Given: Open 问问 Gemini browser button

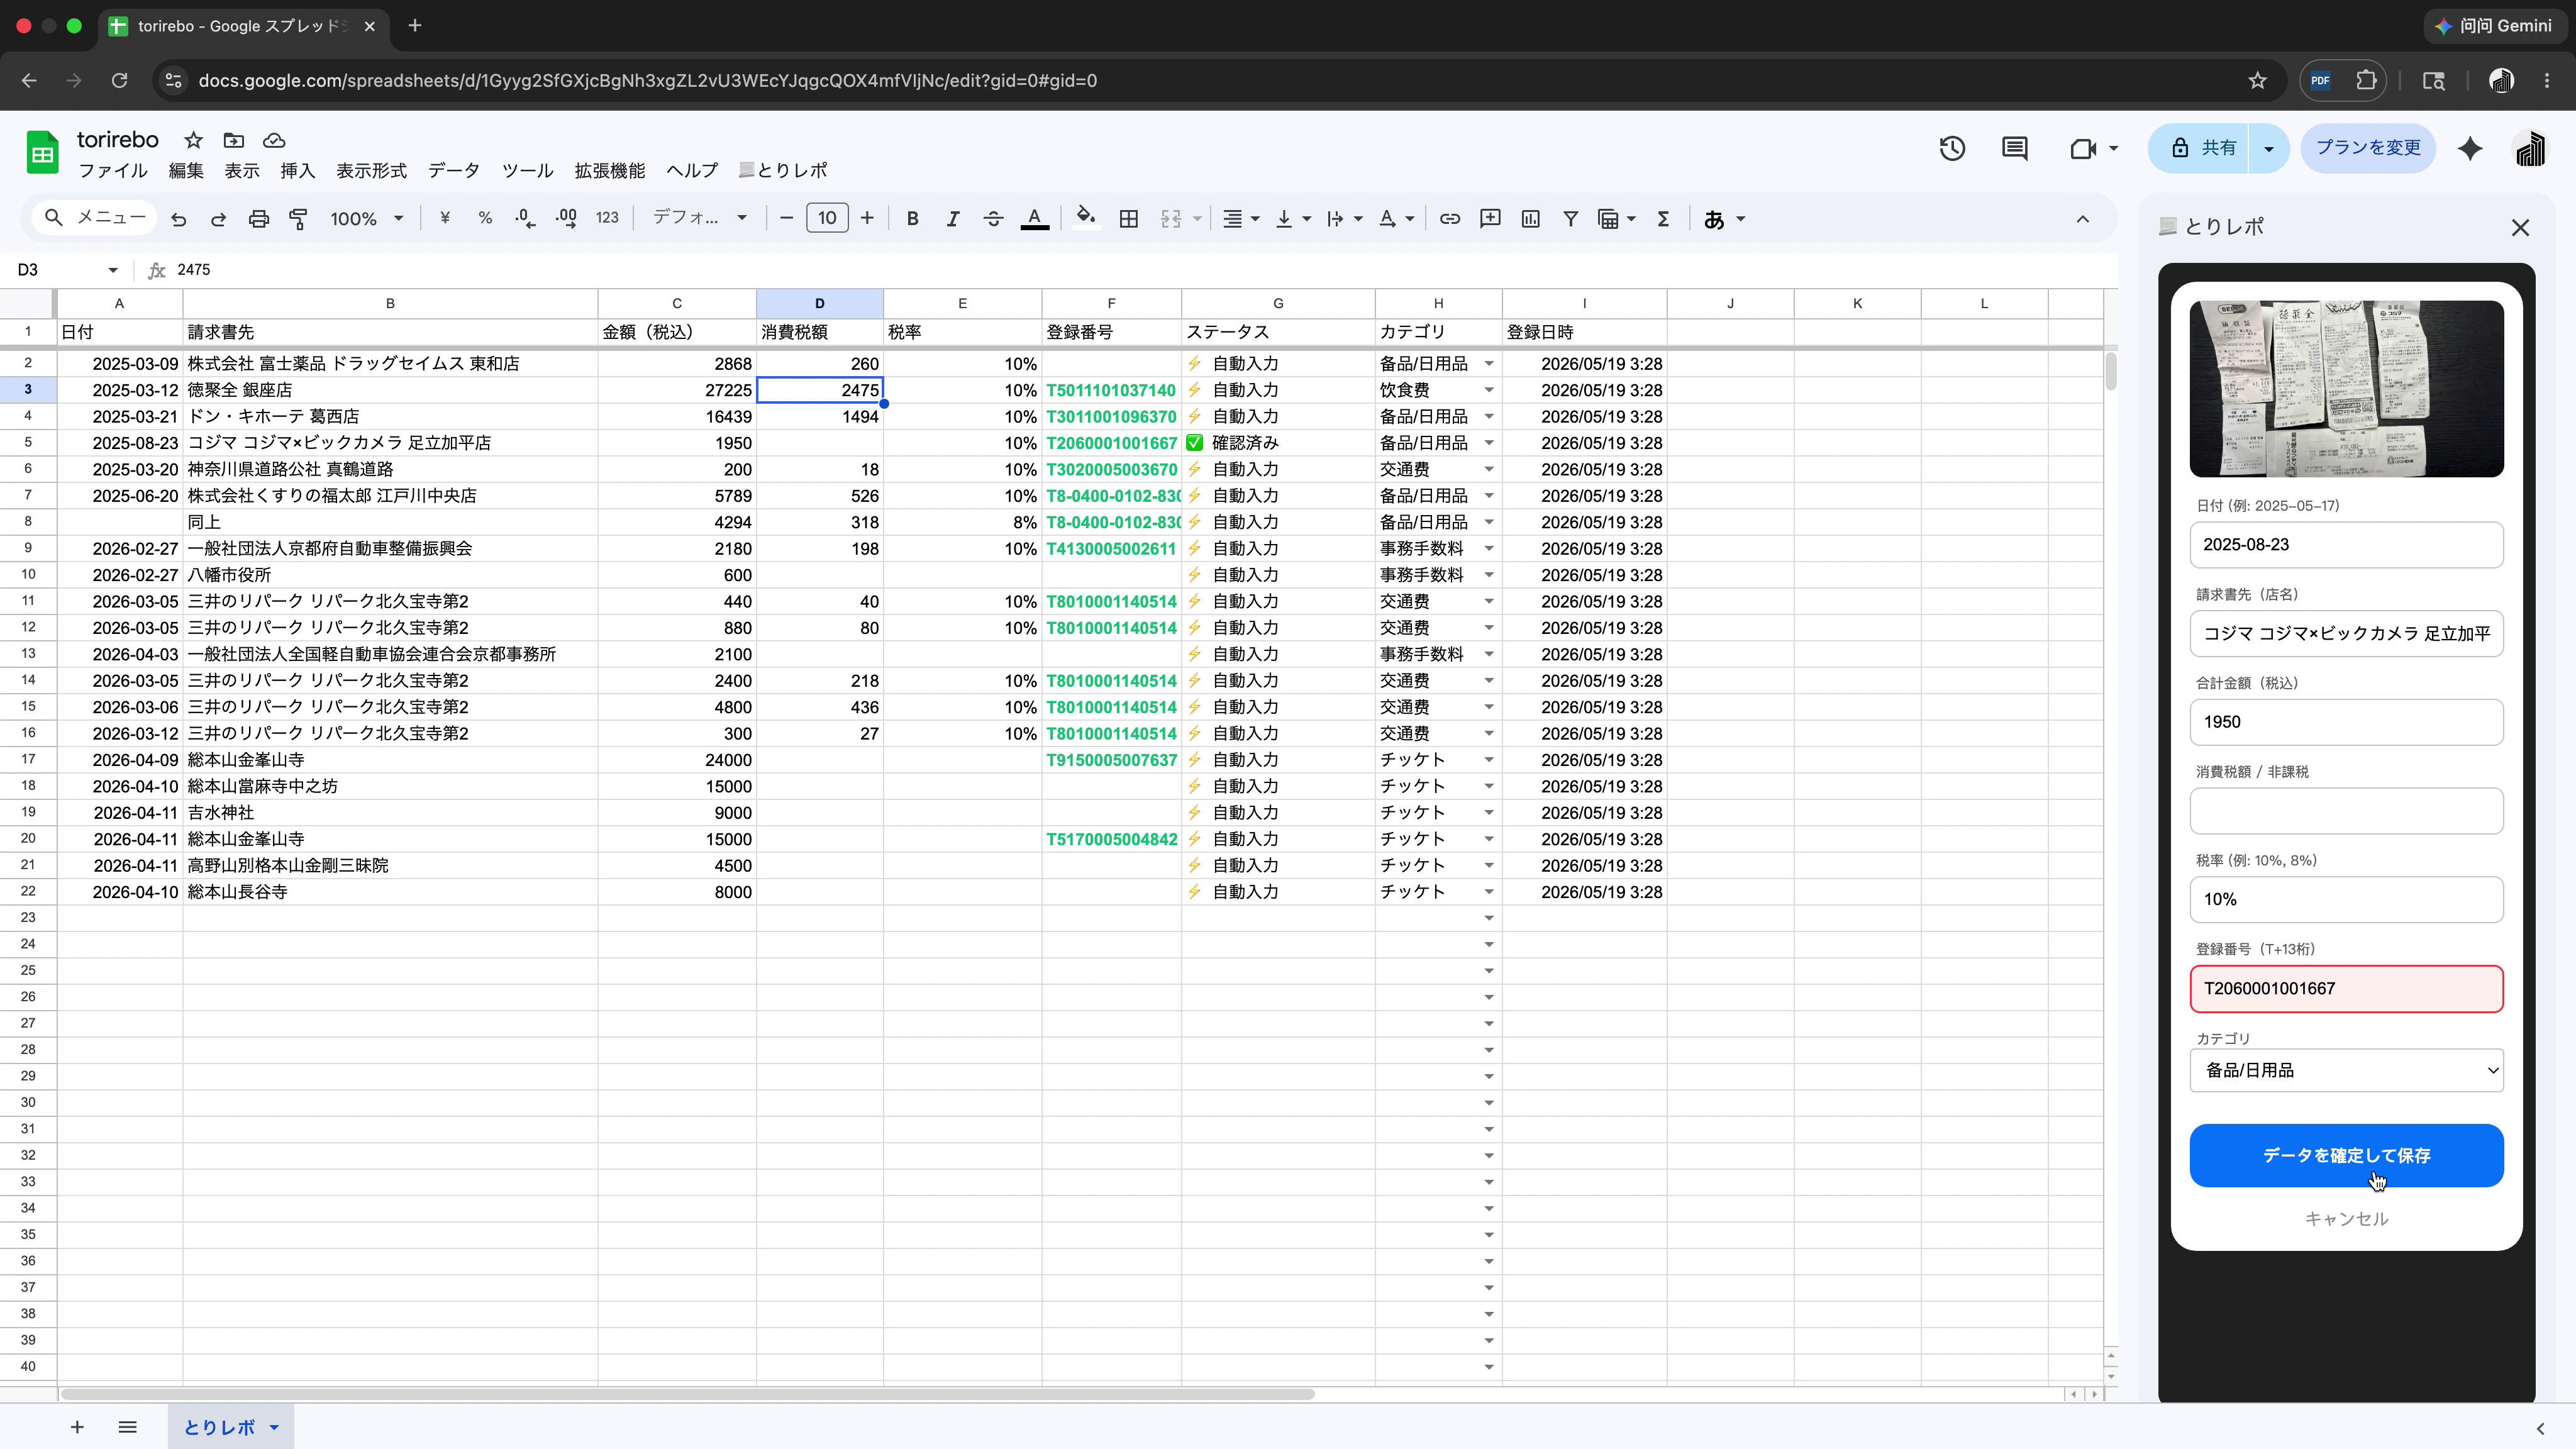Looking at the screenshot, I should point(2494,27).
